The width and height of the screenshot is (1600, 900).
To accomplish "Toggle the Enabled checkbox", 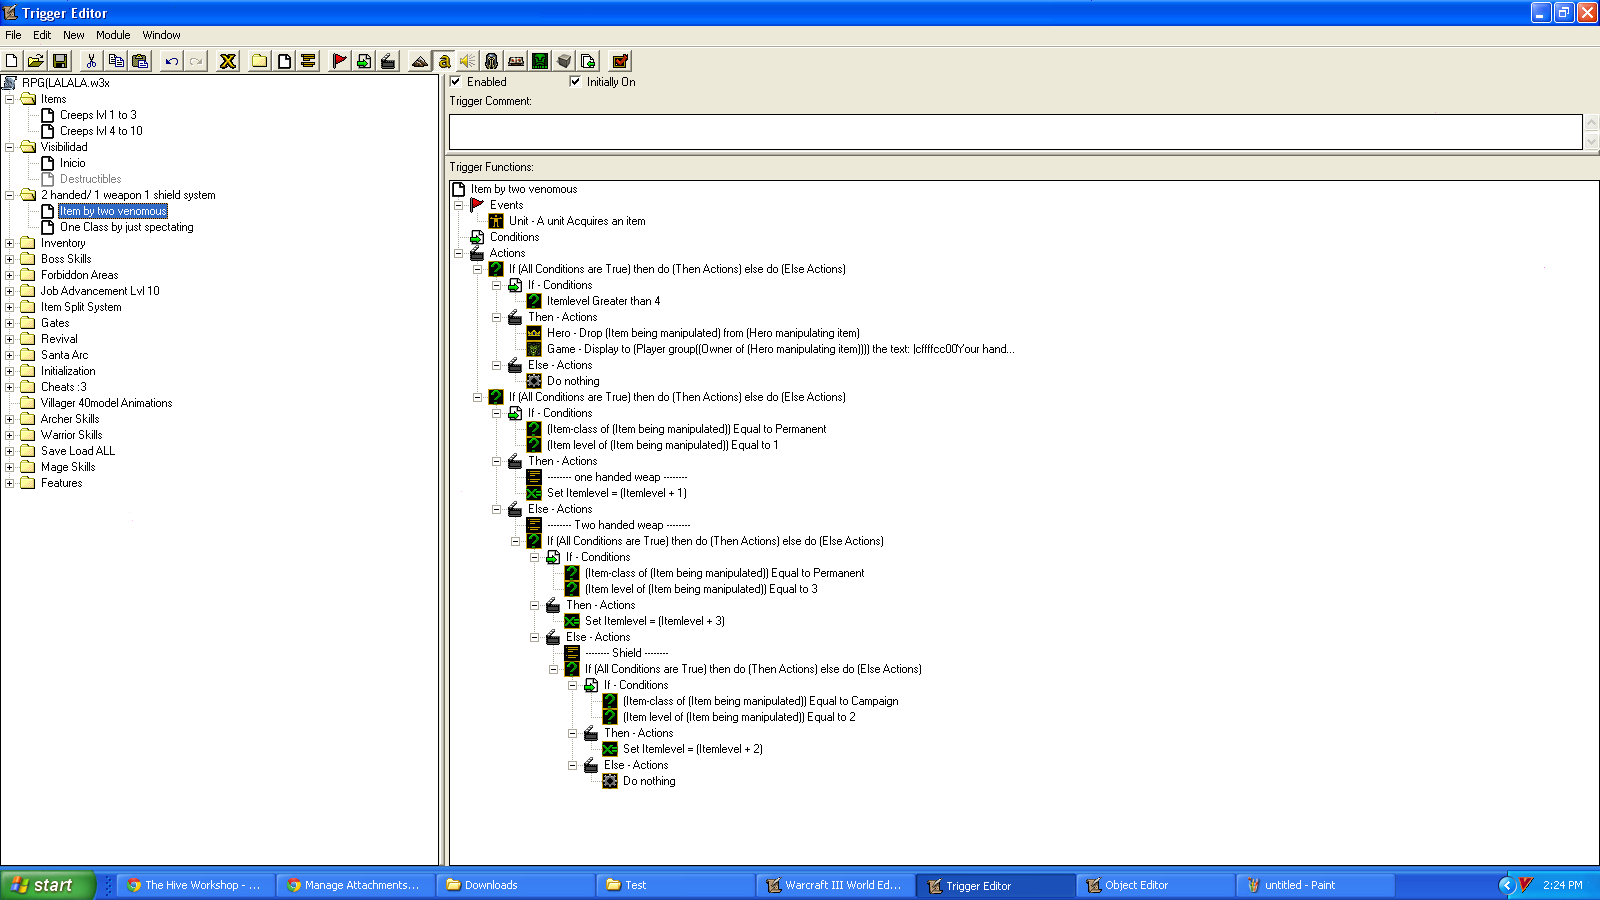I will [x=456, y=82].
